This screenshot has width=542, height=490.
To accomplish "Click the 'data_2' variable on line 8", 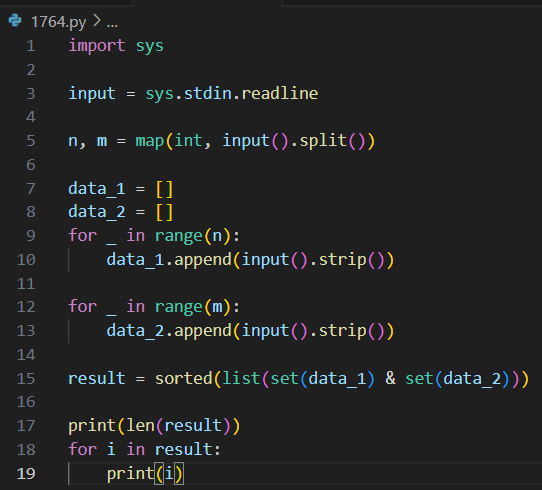I will 97,212.
